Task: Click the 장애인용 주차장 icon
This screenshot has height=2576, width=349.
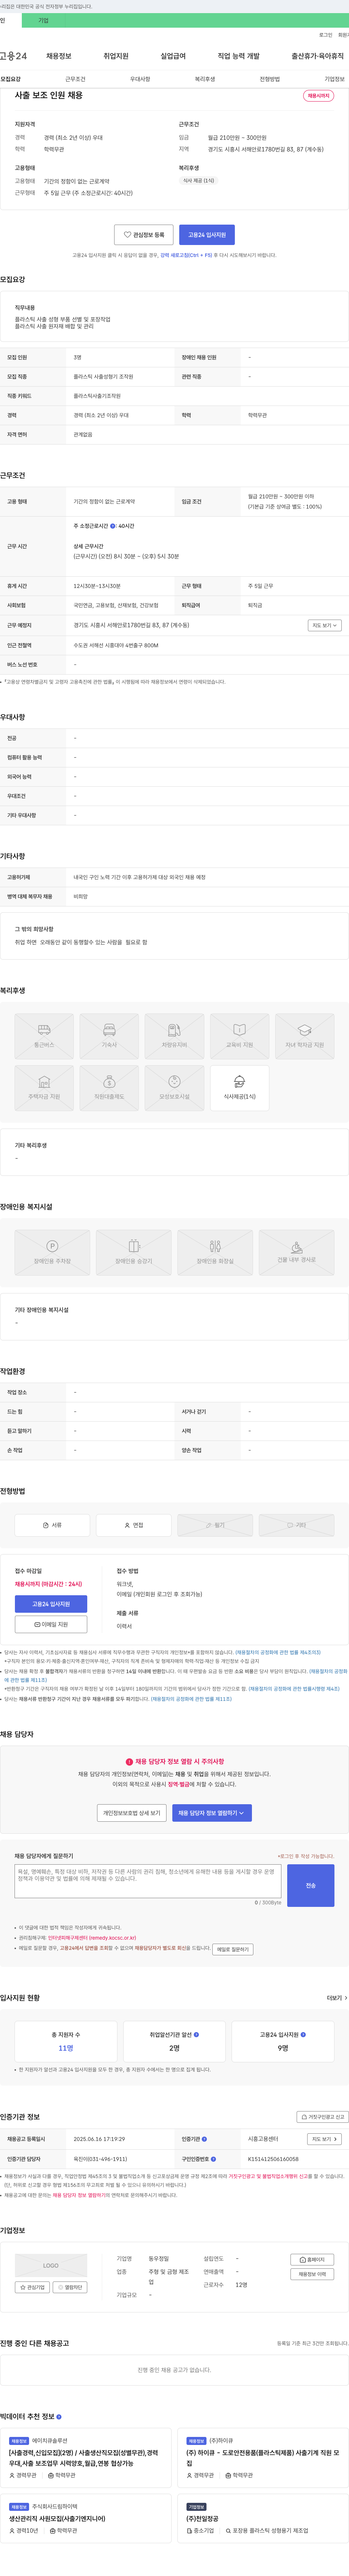Action: pos(52,1252)
